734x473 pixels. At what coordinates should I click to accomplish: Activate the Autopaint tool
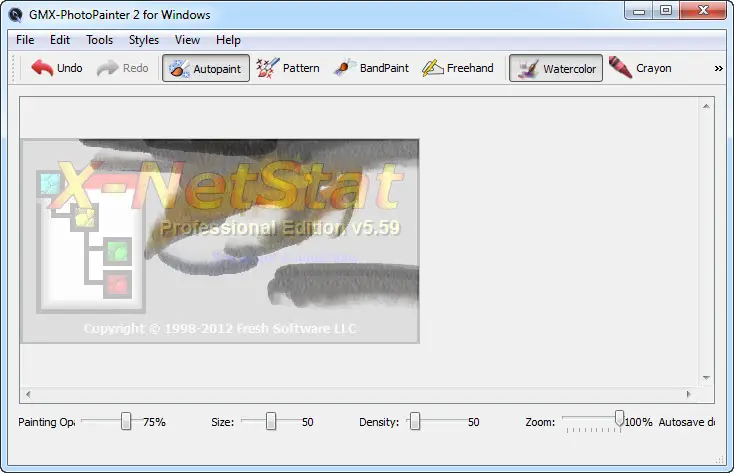pos(206,68)
